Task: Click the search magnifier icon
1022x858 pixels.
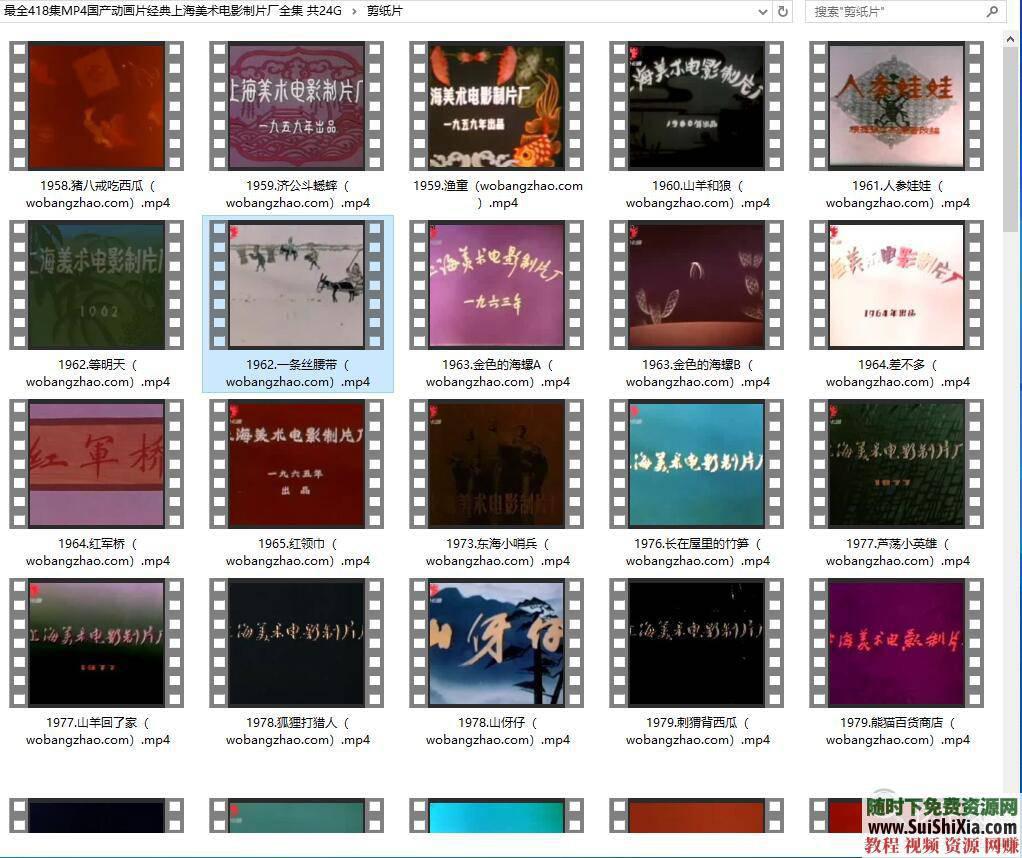Action: tap(992, 11)
